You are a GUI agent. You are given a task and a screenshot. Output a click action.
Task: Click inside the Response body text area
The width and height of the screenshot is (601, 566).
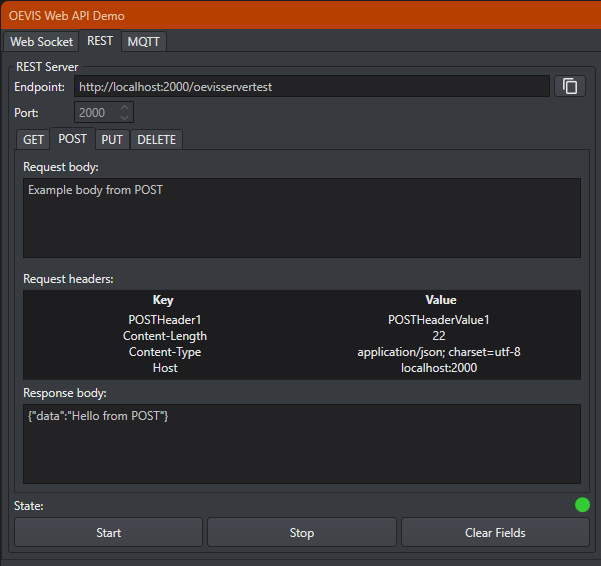302,444
